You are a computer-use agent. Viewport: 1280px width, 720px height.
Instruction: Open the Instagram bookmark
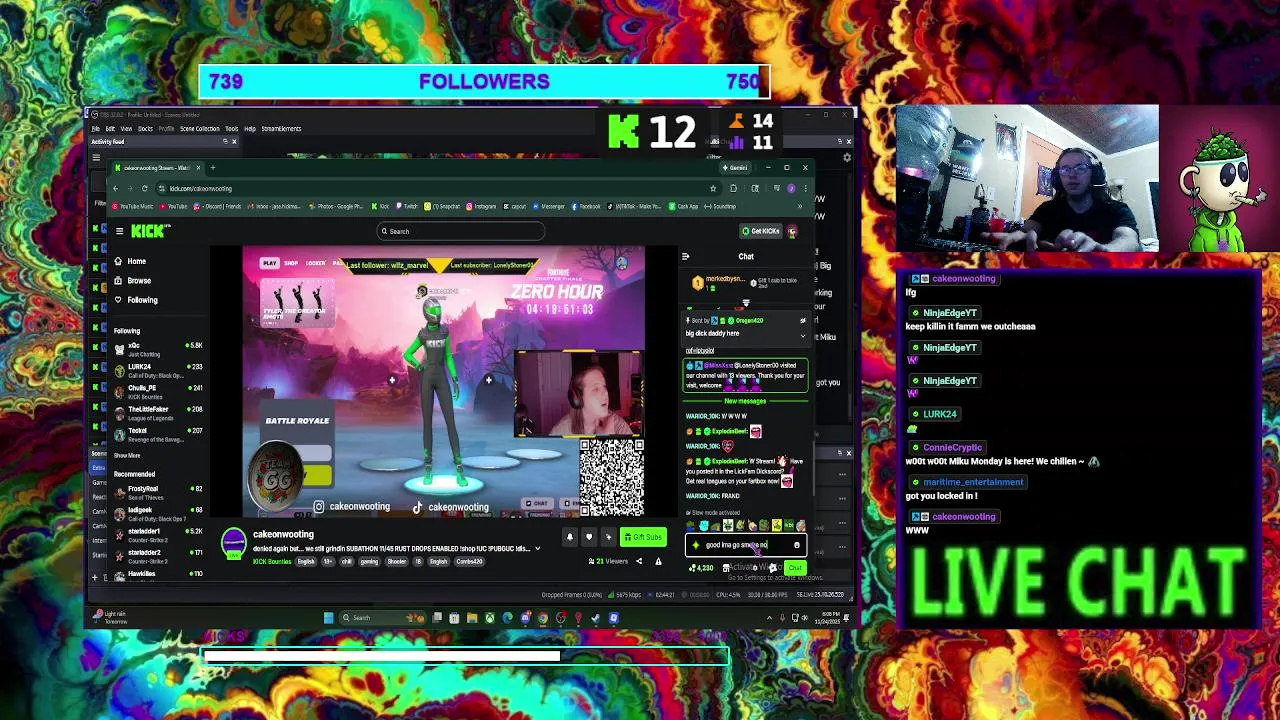point(481,207)
